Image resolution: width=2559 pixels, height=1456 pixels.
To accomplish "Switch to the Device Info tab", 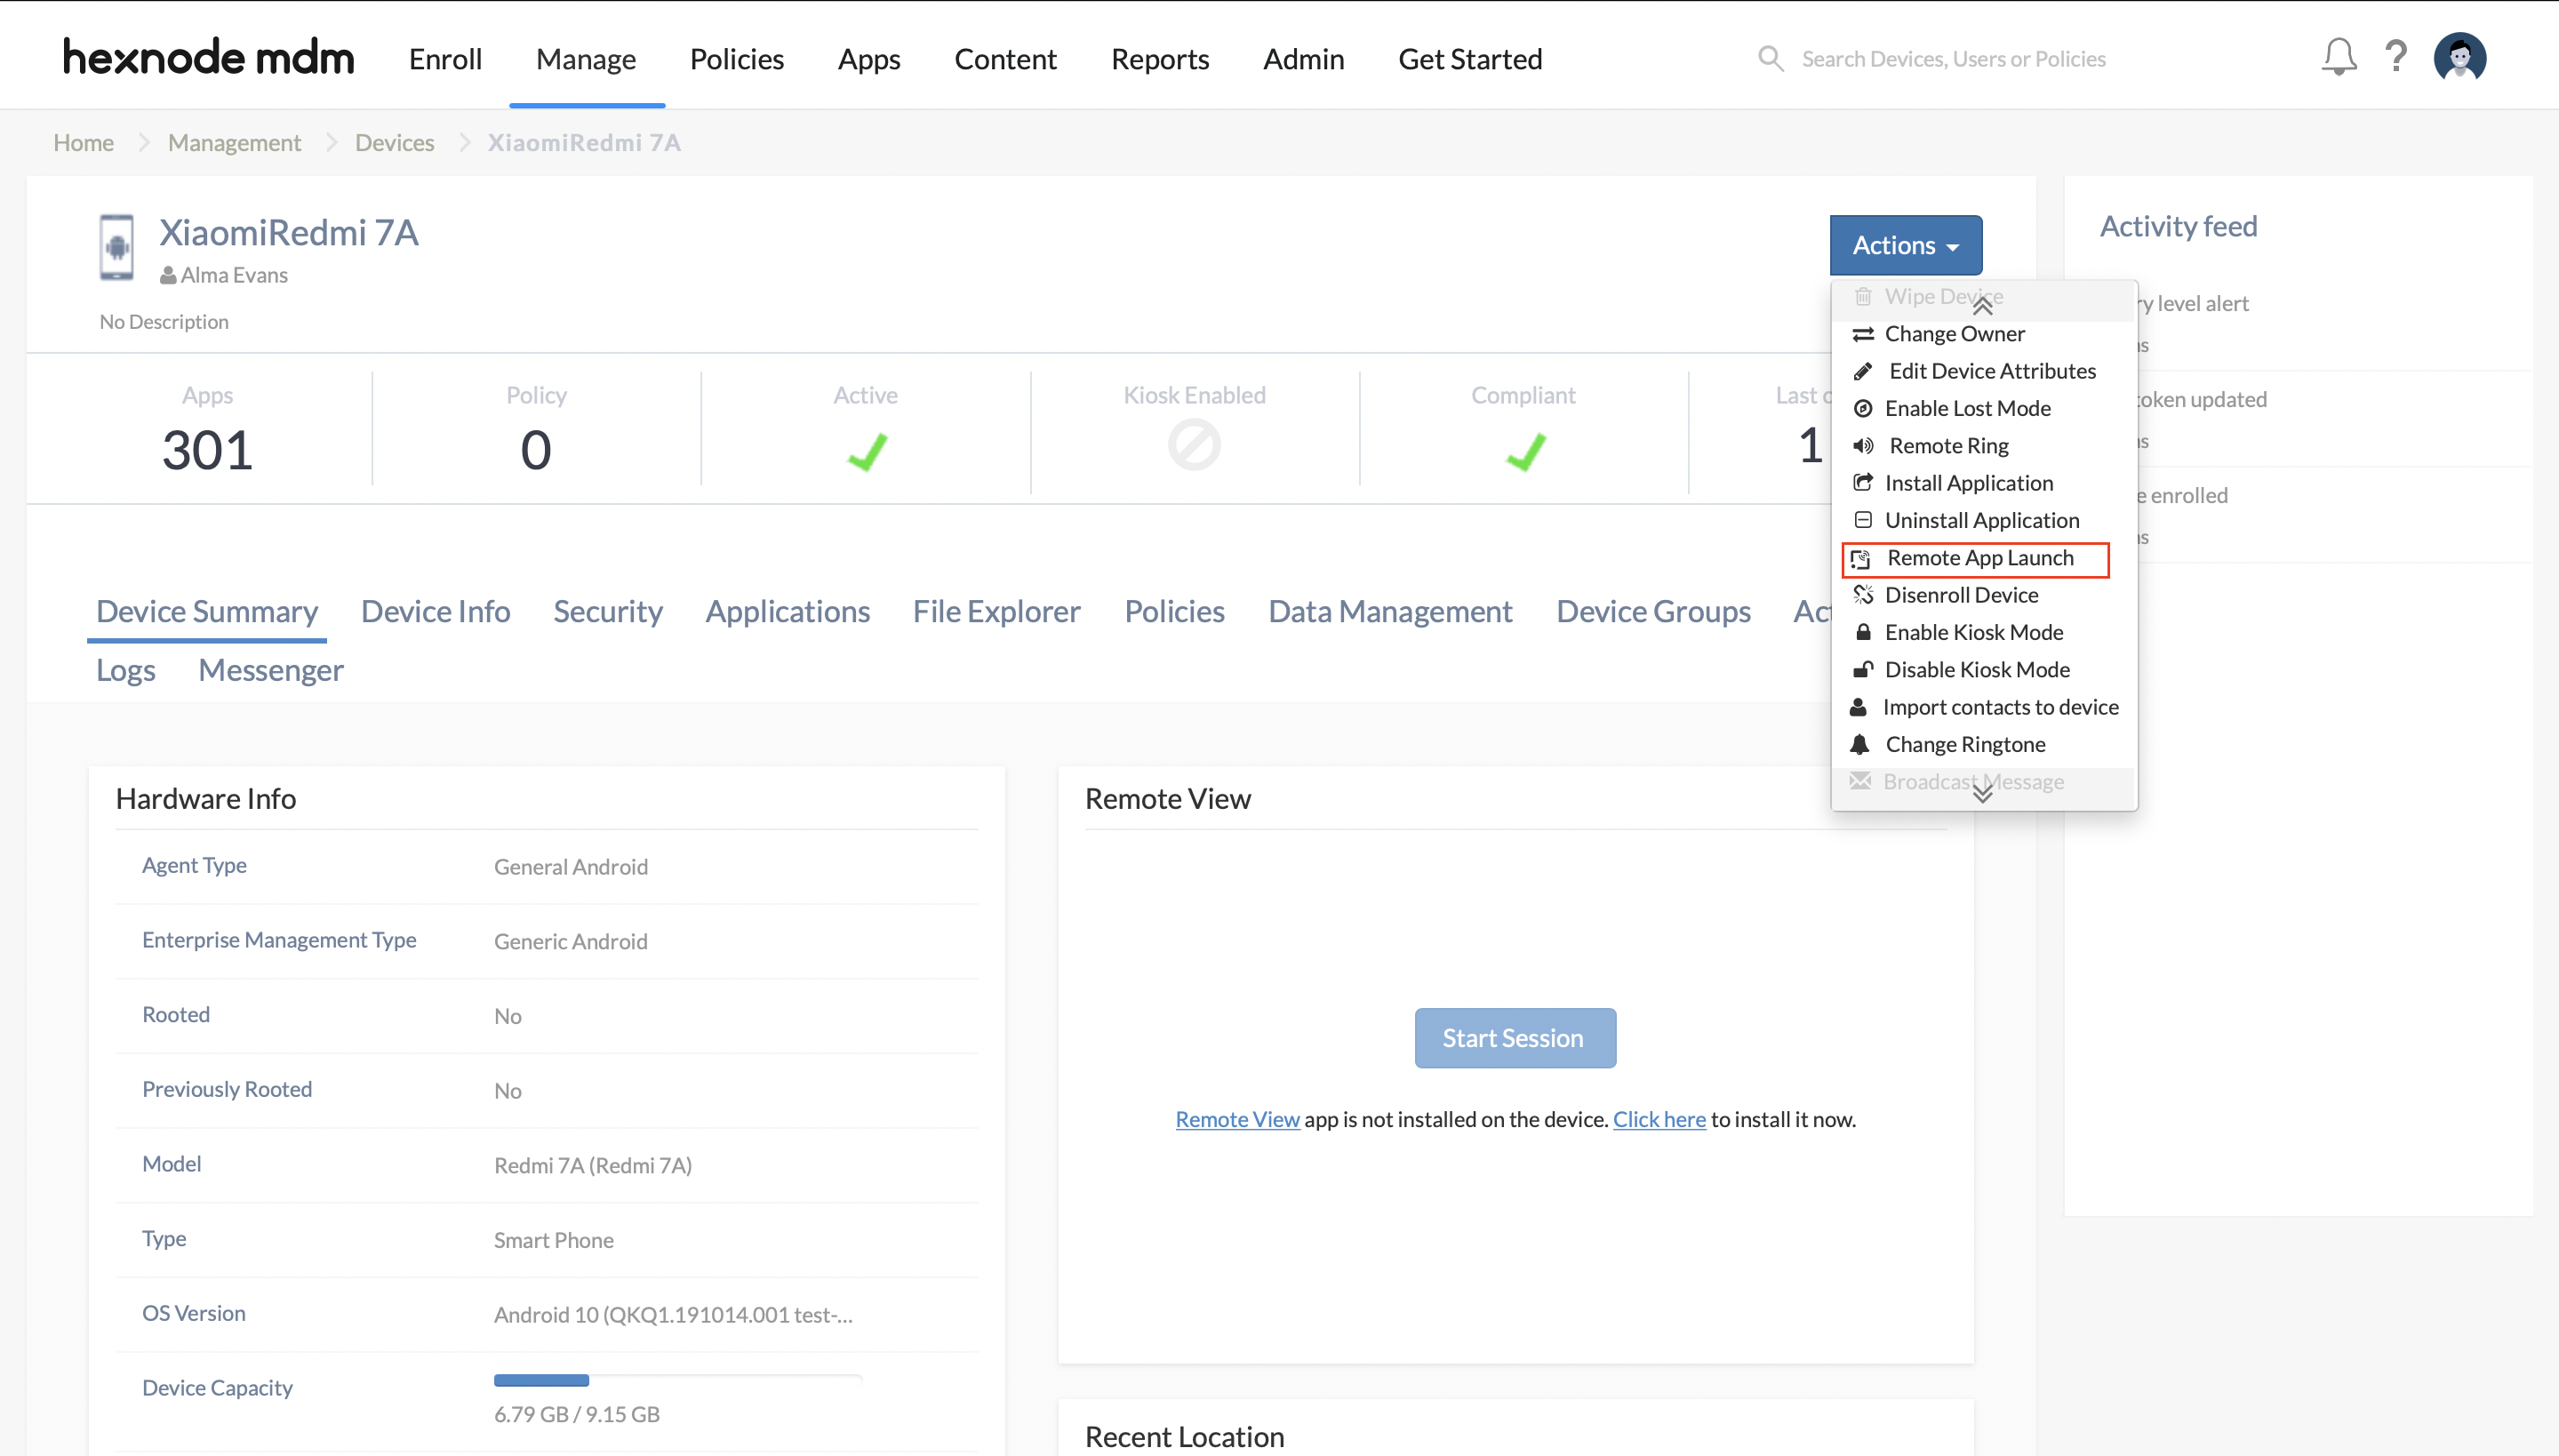I will [x=435, y=611].
